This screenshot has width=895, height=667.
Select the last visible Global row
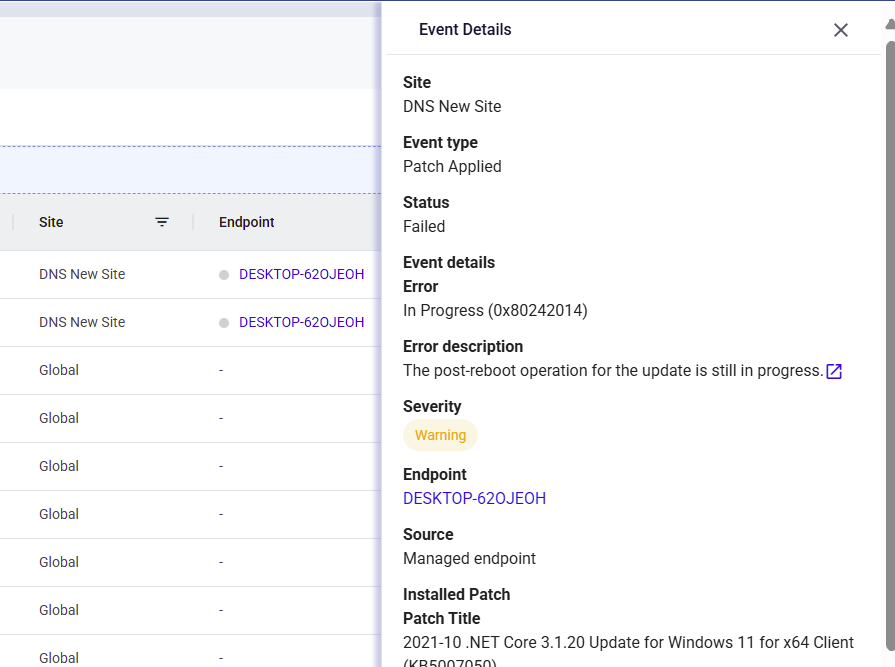(191, 651)
